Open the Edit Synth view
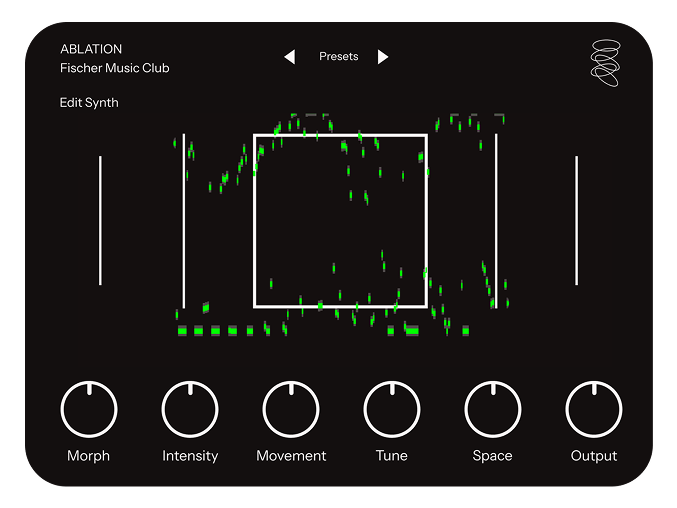 pyautogui.click(x=89, y=103)
